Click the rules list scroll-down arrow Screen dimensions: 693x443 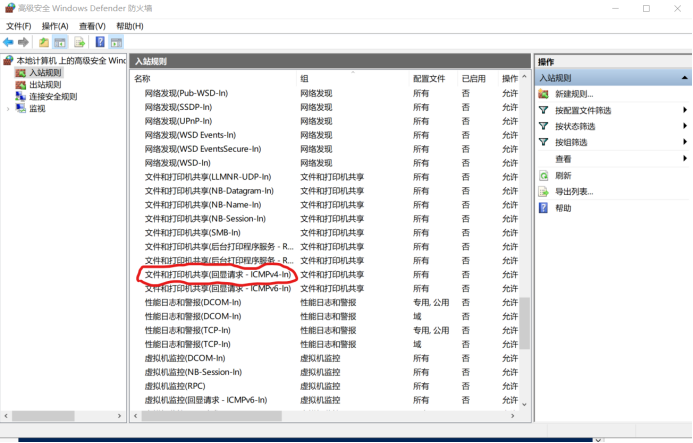coord(524,404)
